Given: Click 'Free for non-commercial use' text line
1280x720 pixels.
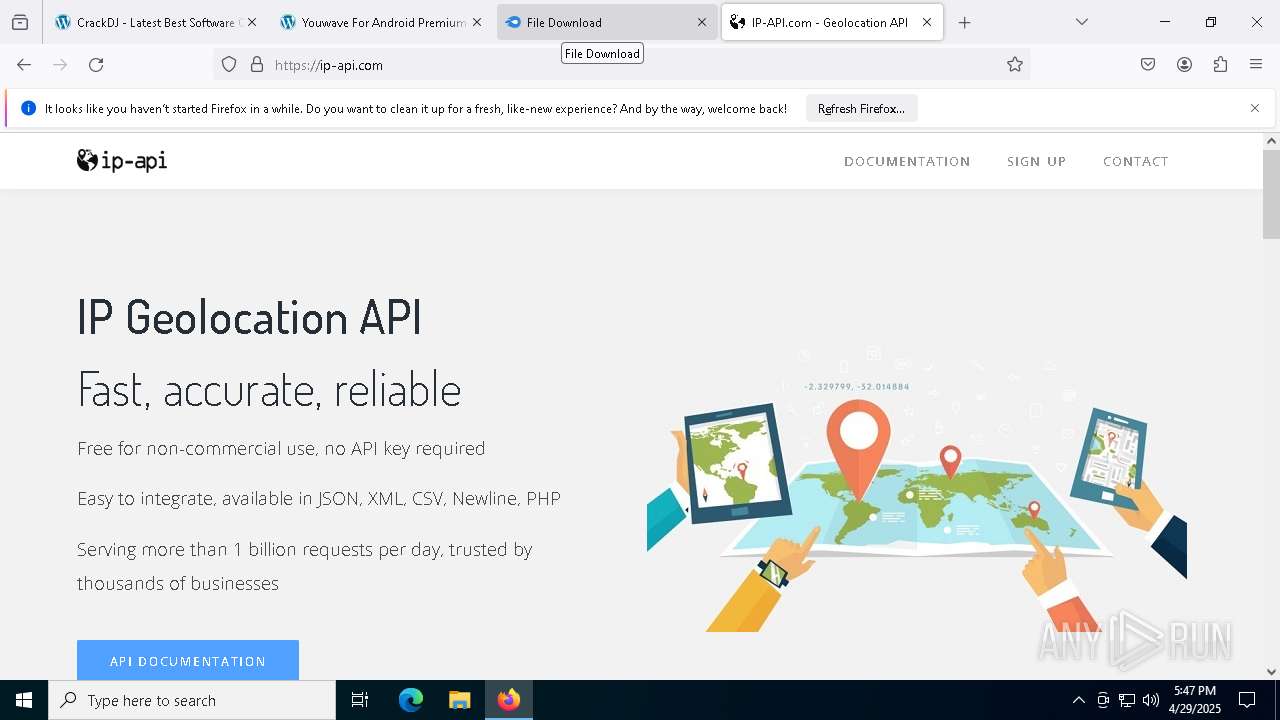Looking at the screenshot, I should [x=281, y=448].
